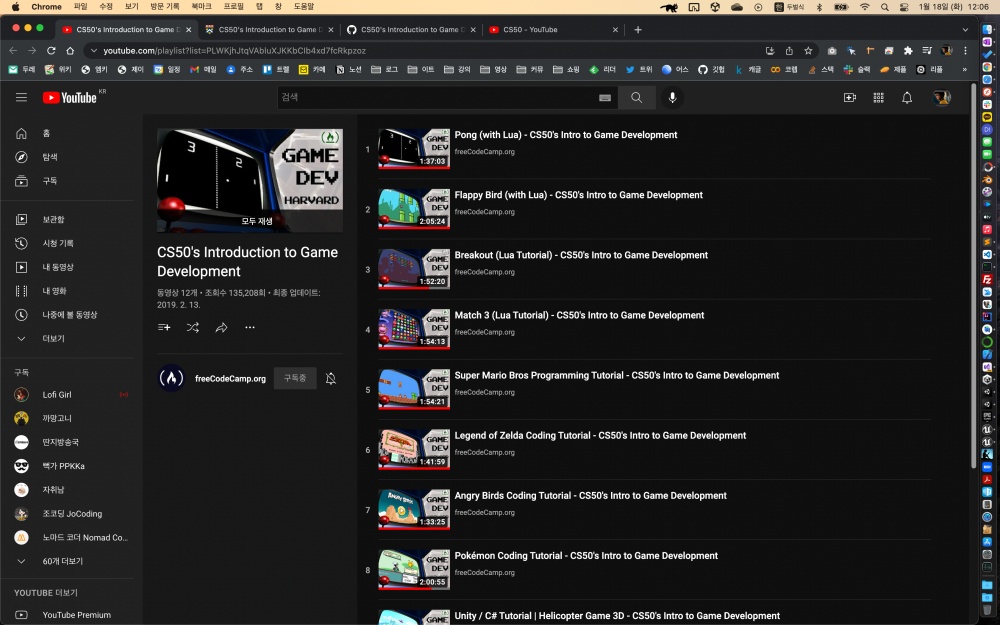The image size is (1000, 625).
Task: Open the account avatar menu
Action: [941, 98]
